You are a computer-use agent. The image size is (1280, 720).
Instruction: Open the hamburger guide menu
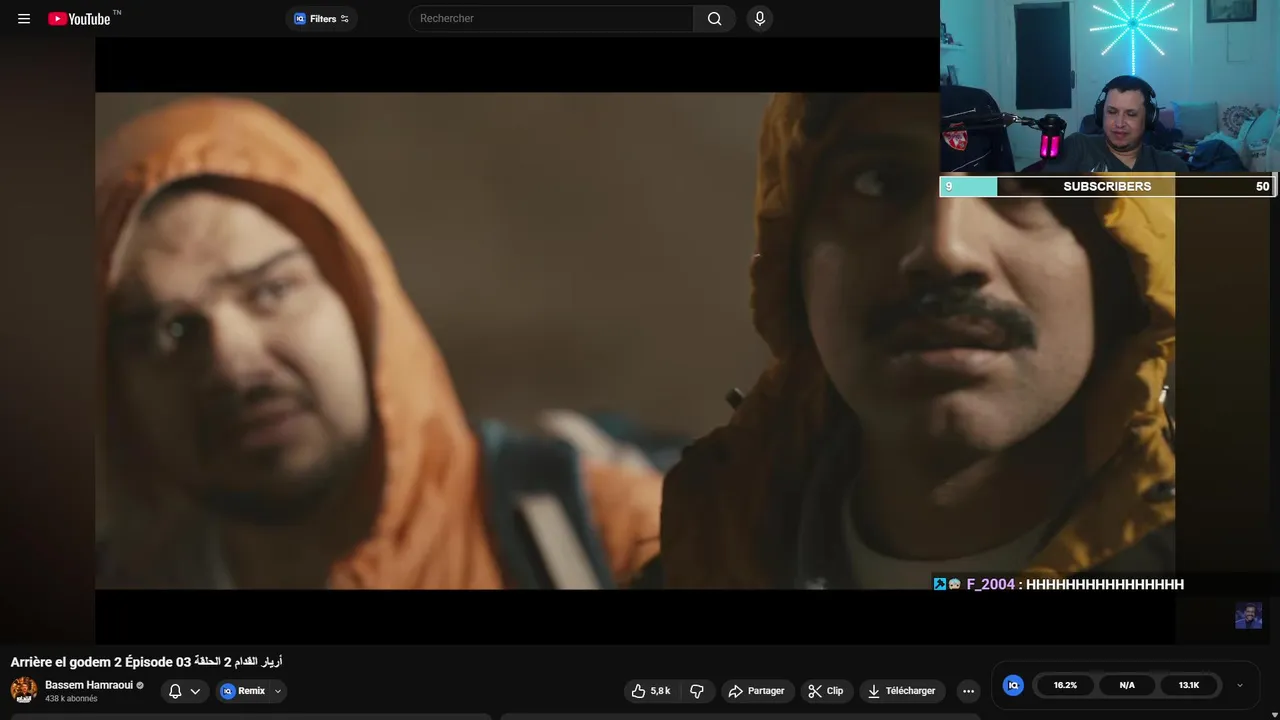point(24,19)
